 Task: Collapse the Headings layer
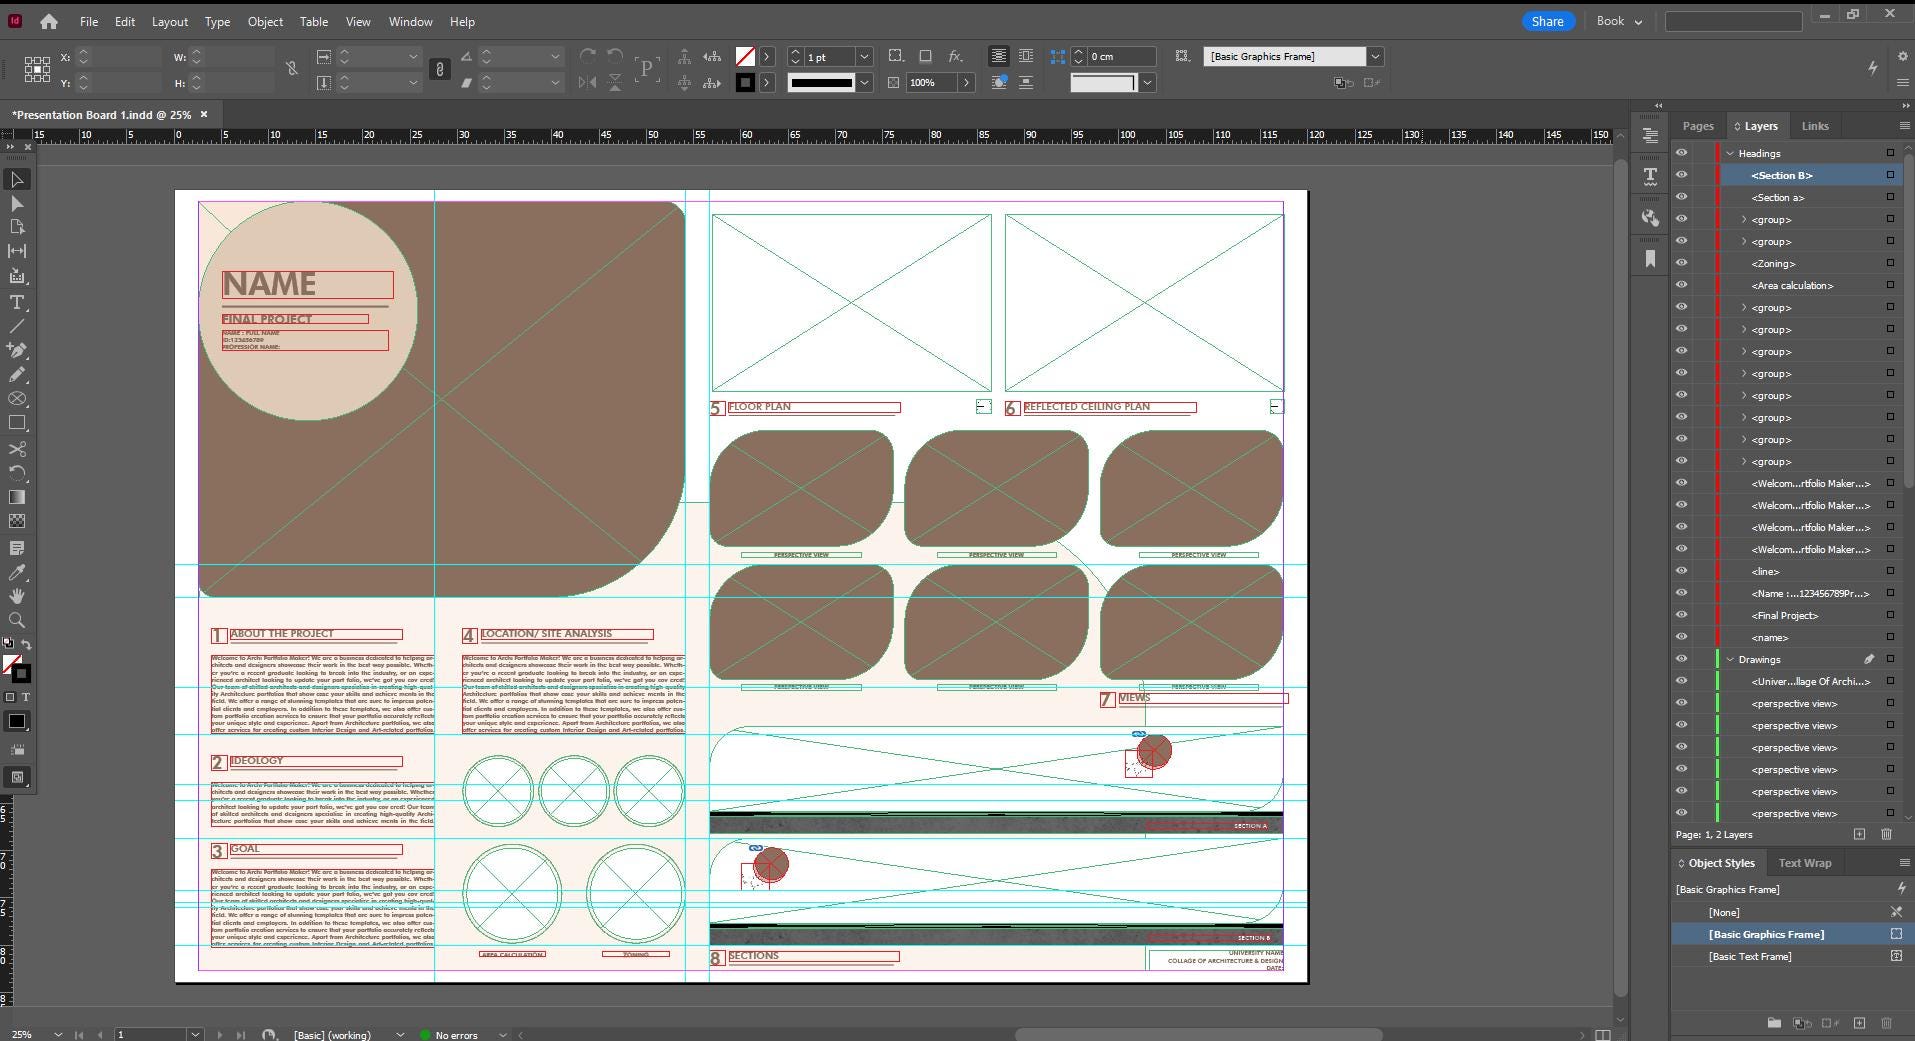pyautogui.click(x=1730, y=153)
